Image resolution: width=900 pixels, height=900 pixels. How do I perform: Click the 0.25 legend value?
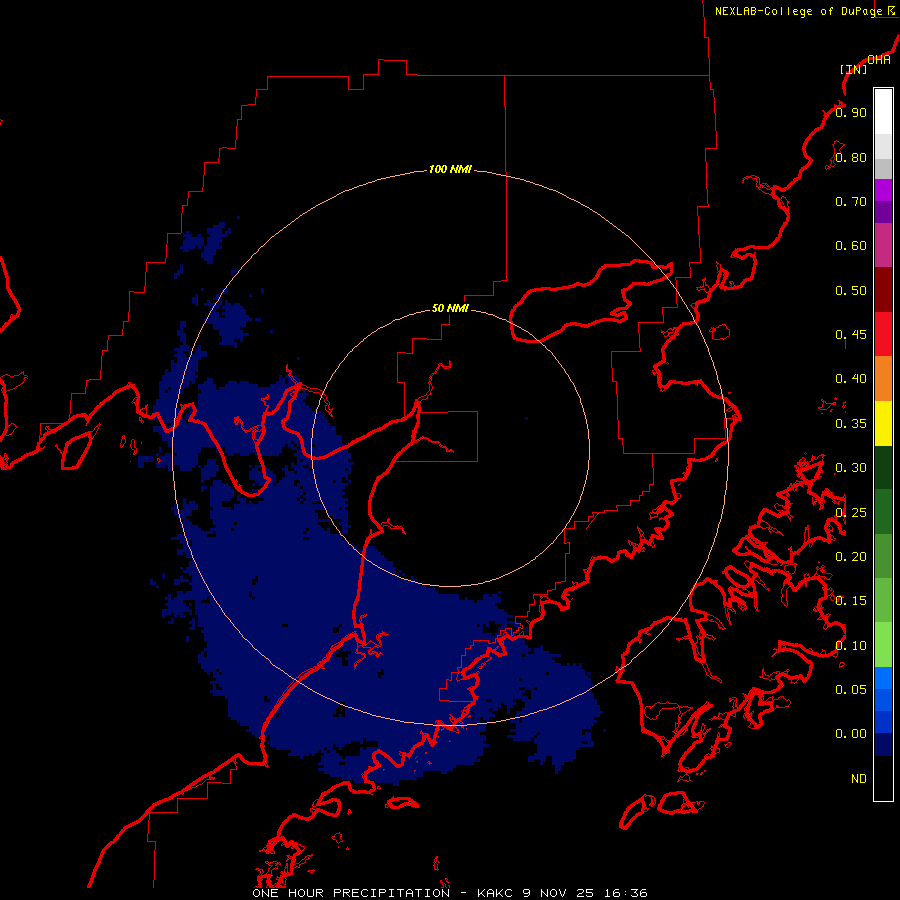tap(851, 513)
